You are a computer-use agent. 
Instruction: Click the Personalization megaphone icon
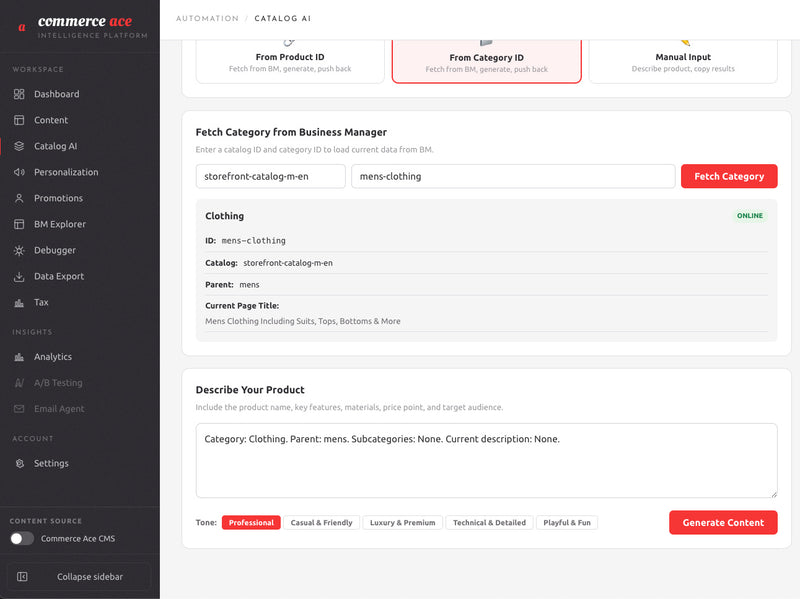pos(19,172)
